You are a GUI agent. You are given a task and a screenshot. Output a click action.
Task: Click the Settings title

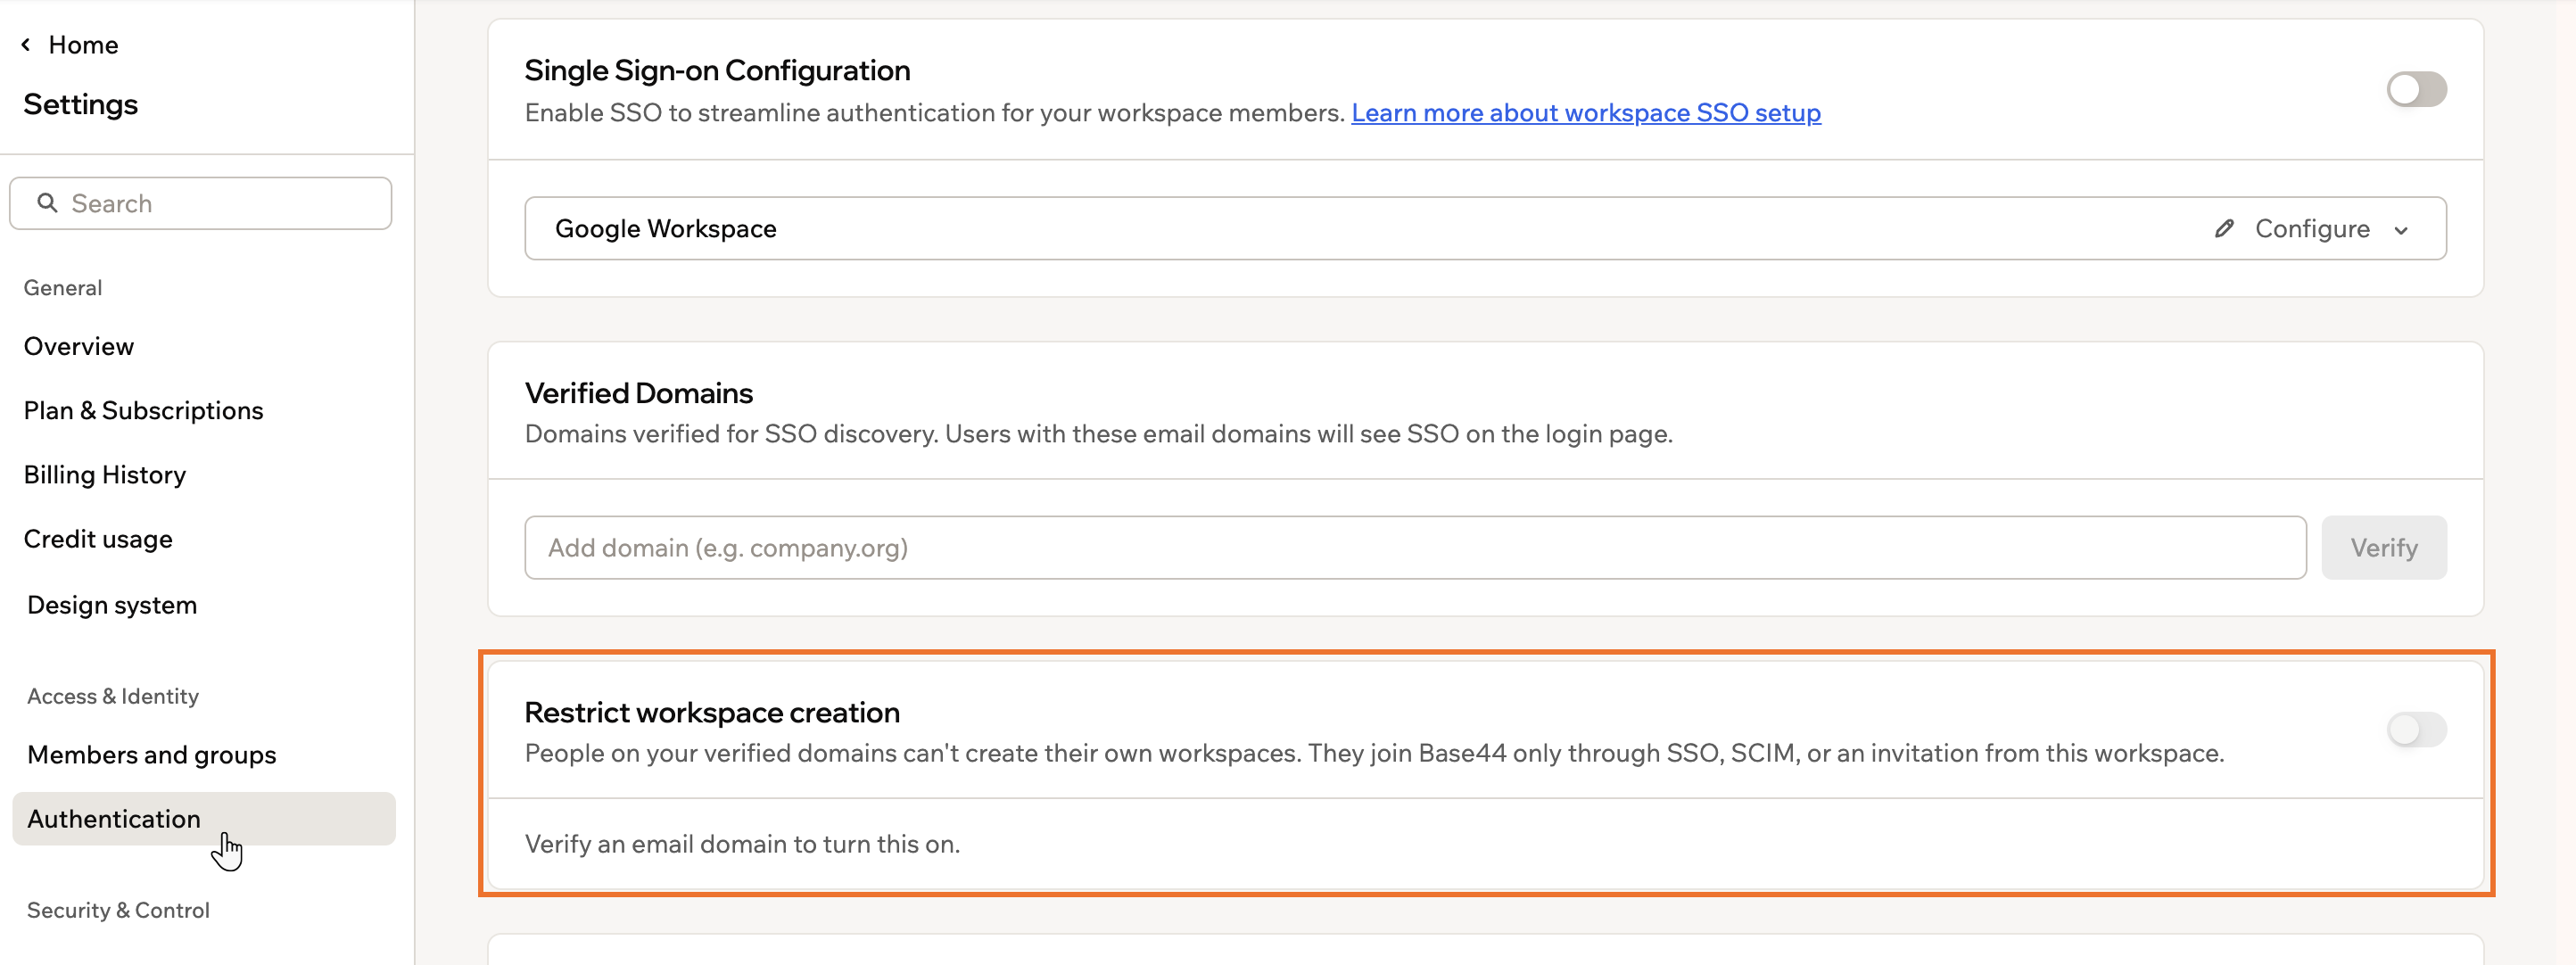pos(81,104)
